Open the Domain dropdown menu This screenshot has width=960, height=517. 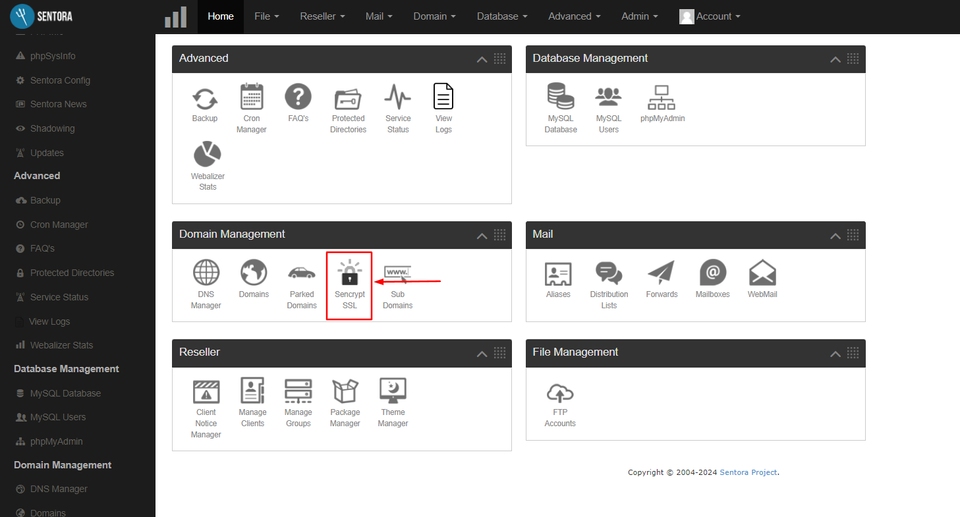point(434,17)
